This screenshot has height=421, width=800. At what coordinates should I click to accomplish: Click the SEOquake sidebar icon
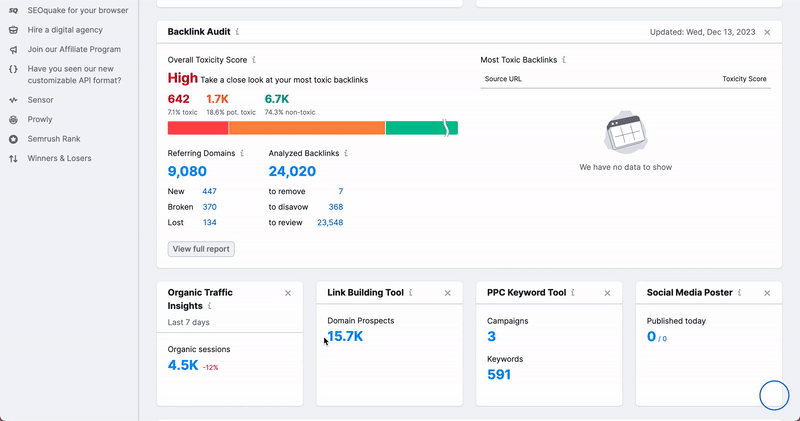coord(13,10)
